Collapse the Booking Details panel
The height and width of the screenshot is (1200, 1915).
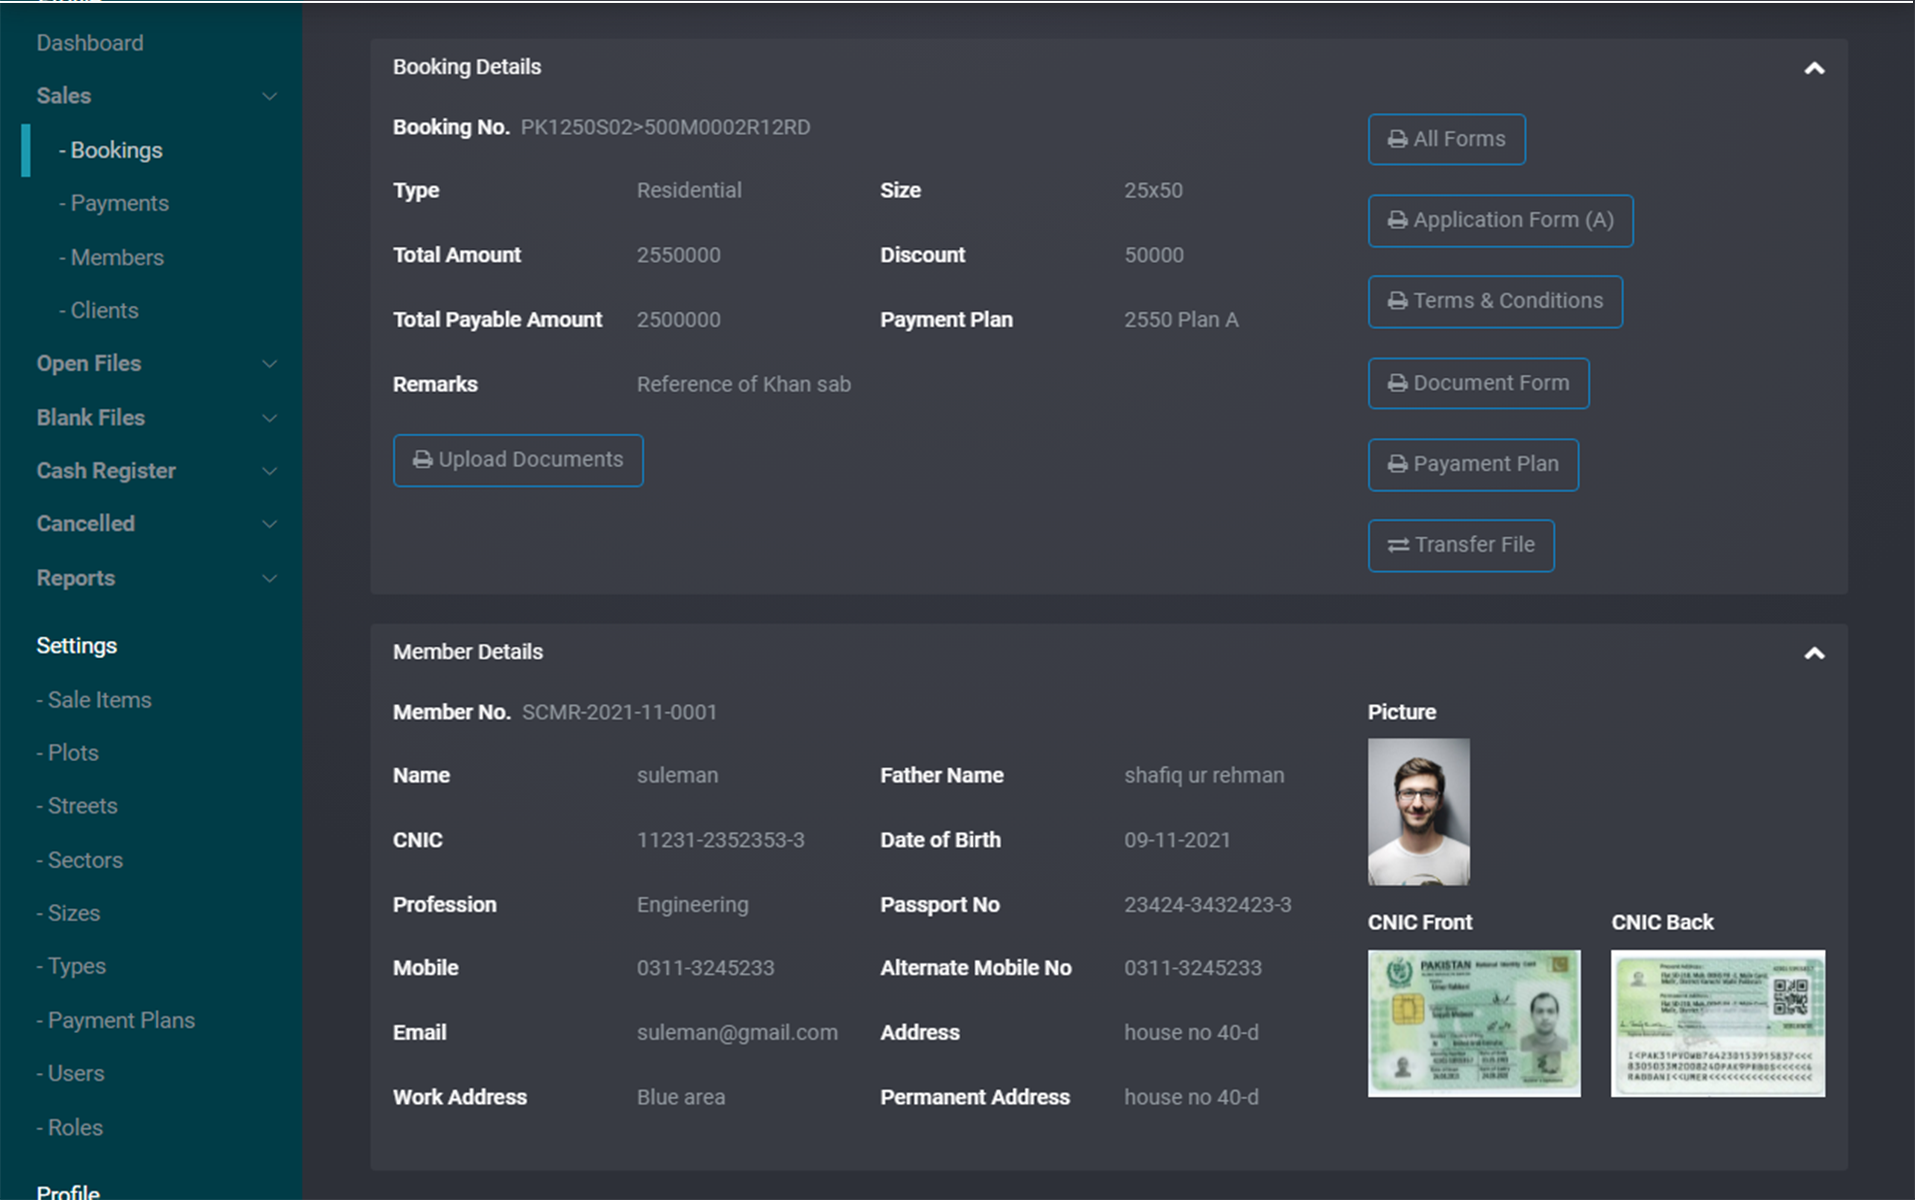click(x=1814, y=68)
